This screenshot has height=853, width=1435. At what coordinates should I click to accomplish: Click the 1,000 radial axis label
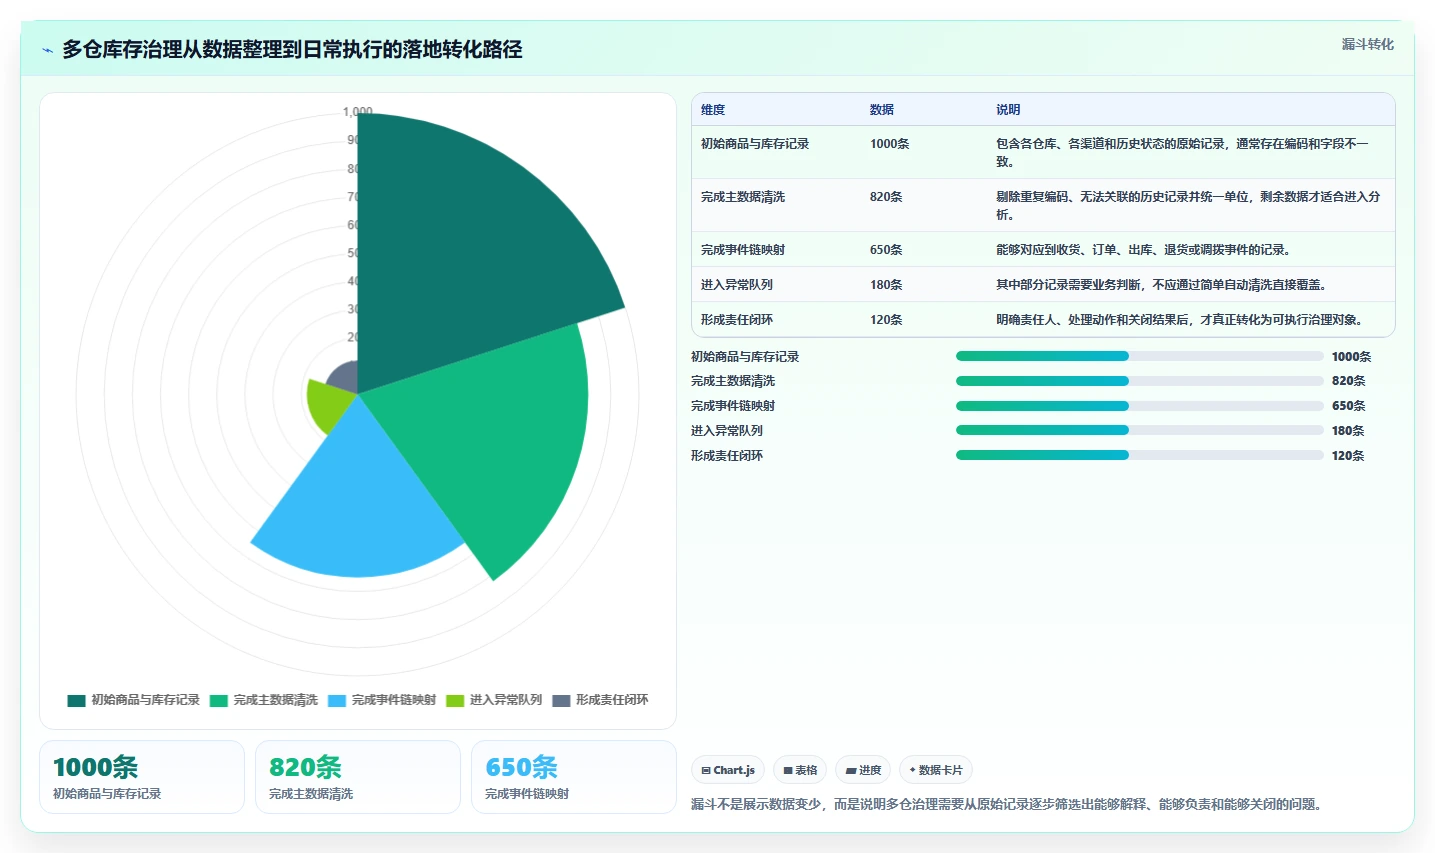357,112
